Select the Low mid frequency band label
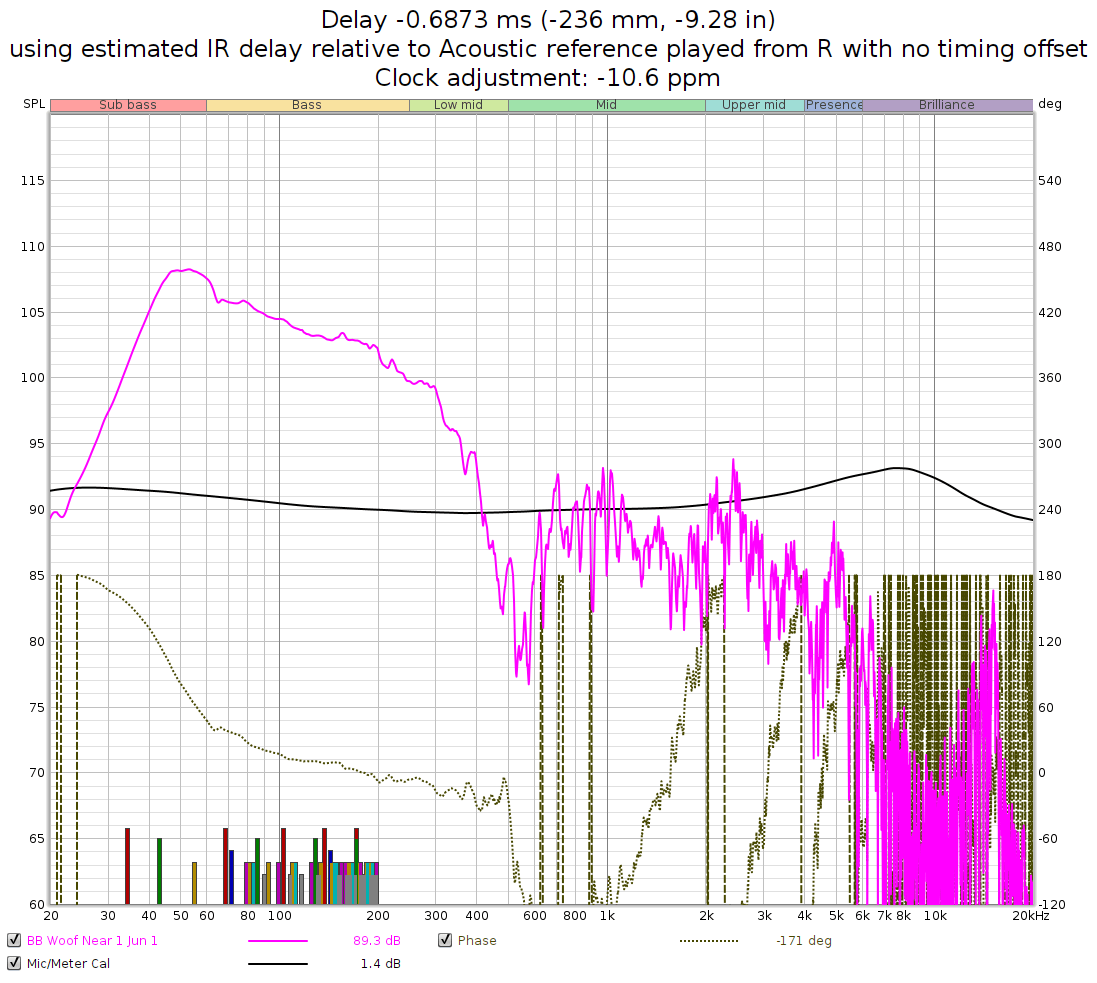The height and width of the screenshot is (983, 1097). coord(458,105)
